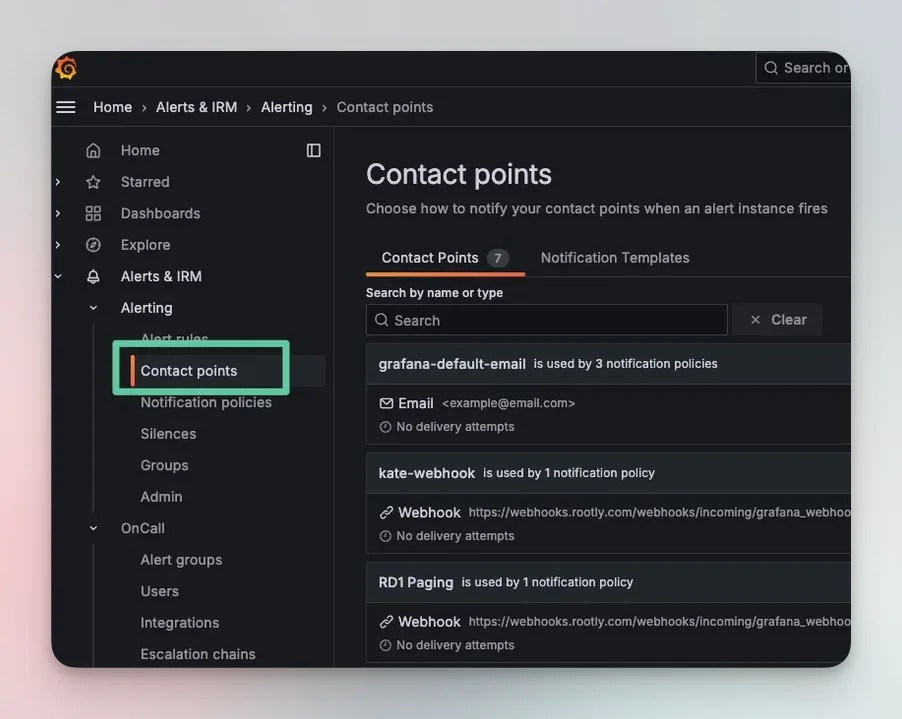Open Dashboards in the sidebar
The image size is (902, 719).
(160, 213)
